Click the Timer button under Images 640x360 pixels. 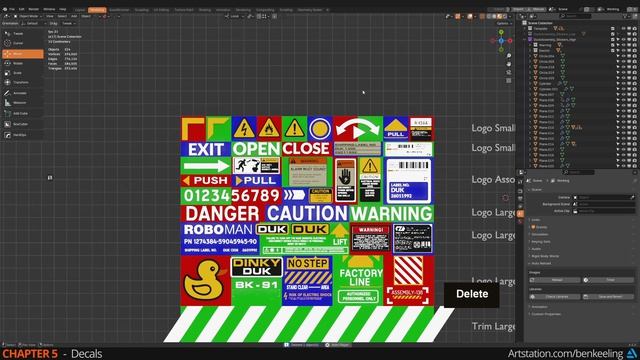click(x=608, y=280)
